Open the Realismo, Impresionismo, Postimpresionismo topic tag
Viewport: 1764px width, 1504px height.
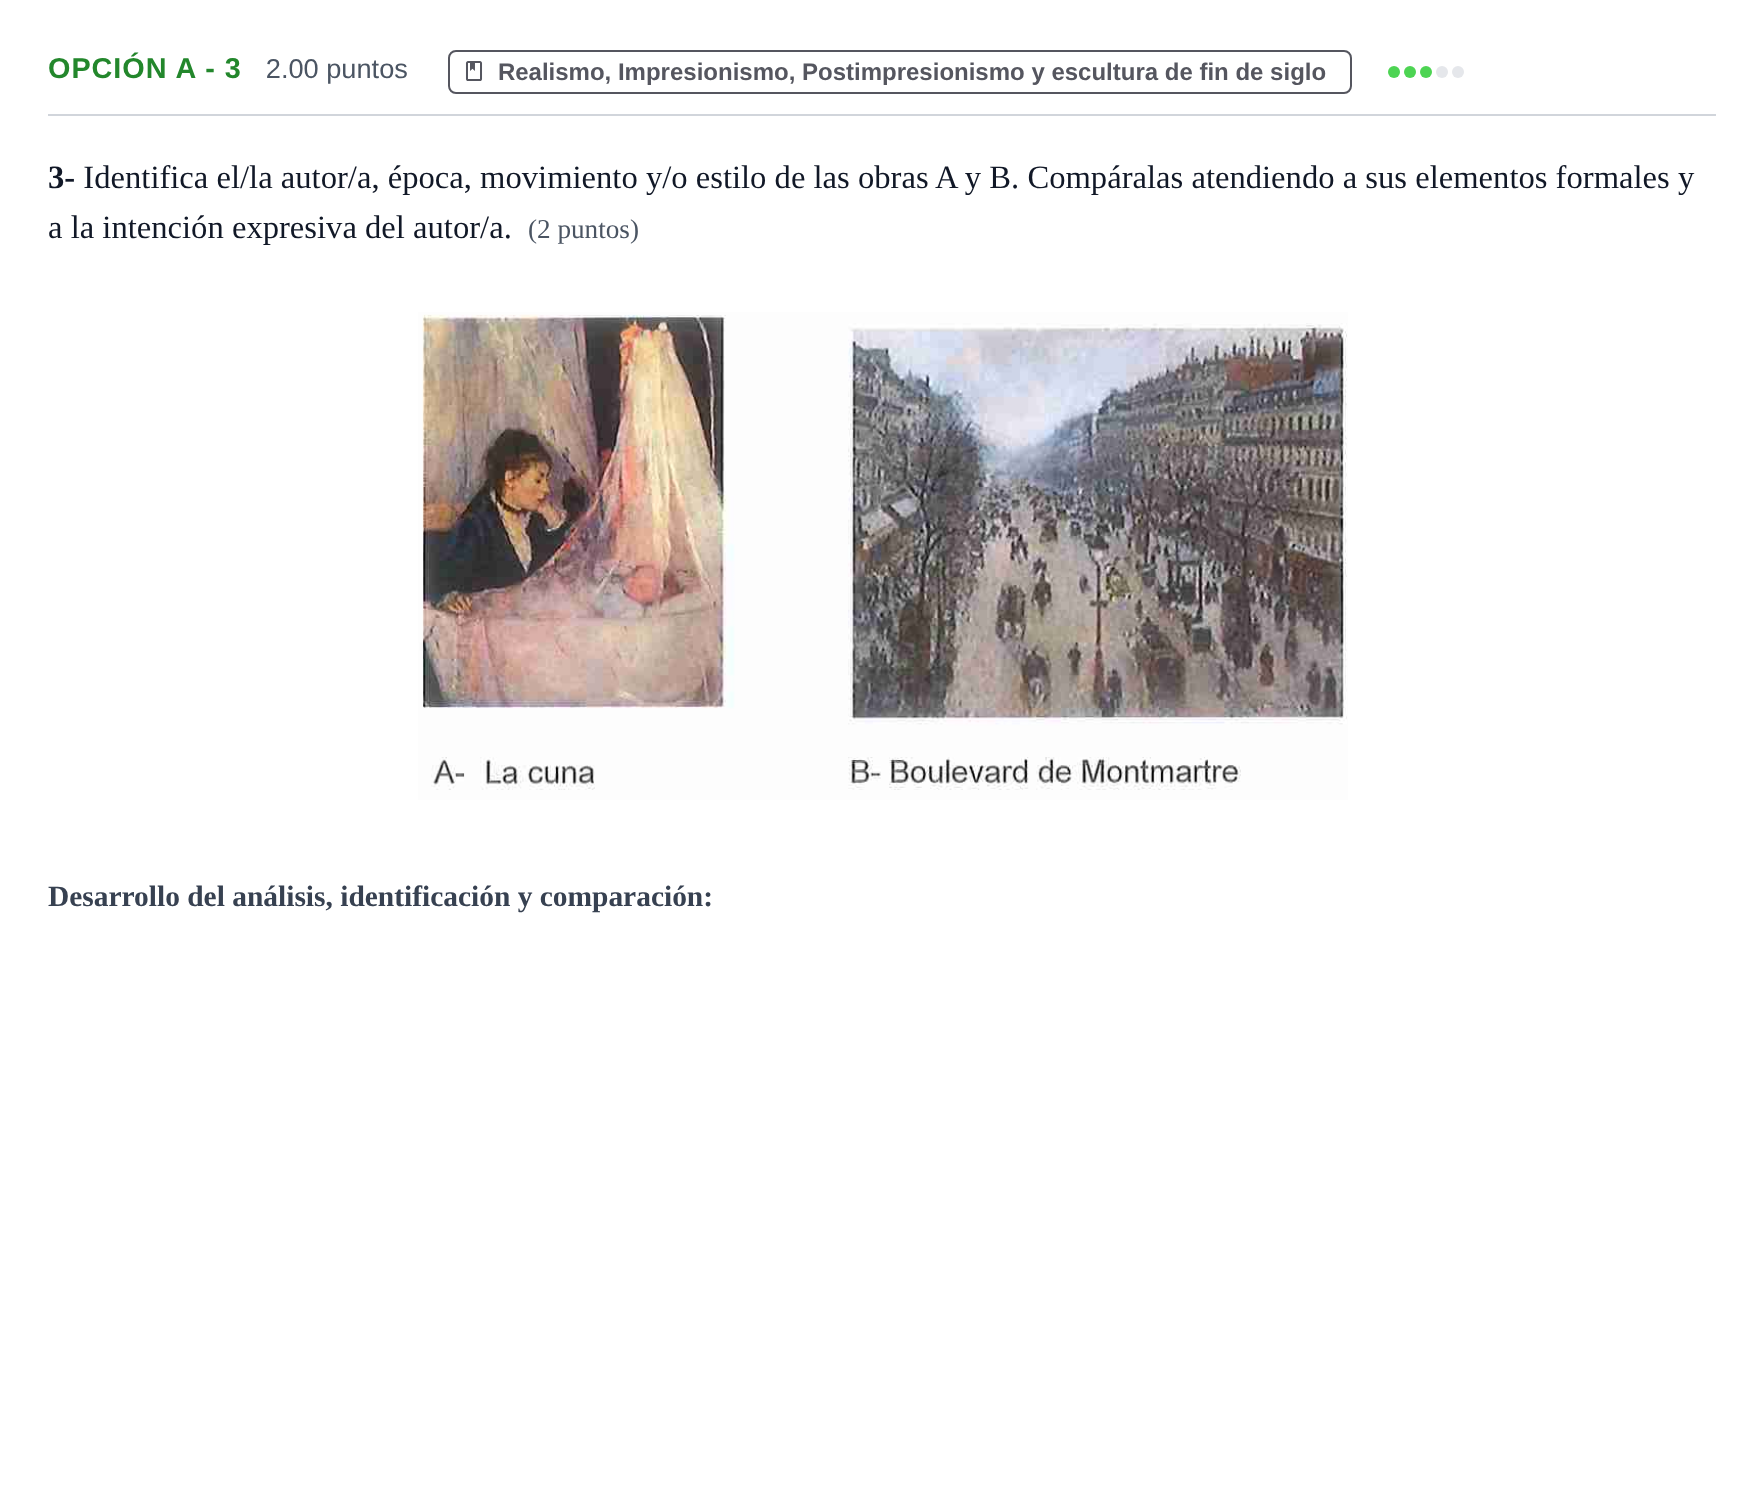[x=899, y=72]
